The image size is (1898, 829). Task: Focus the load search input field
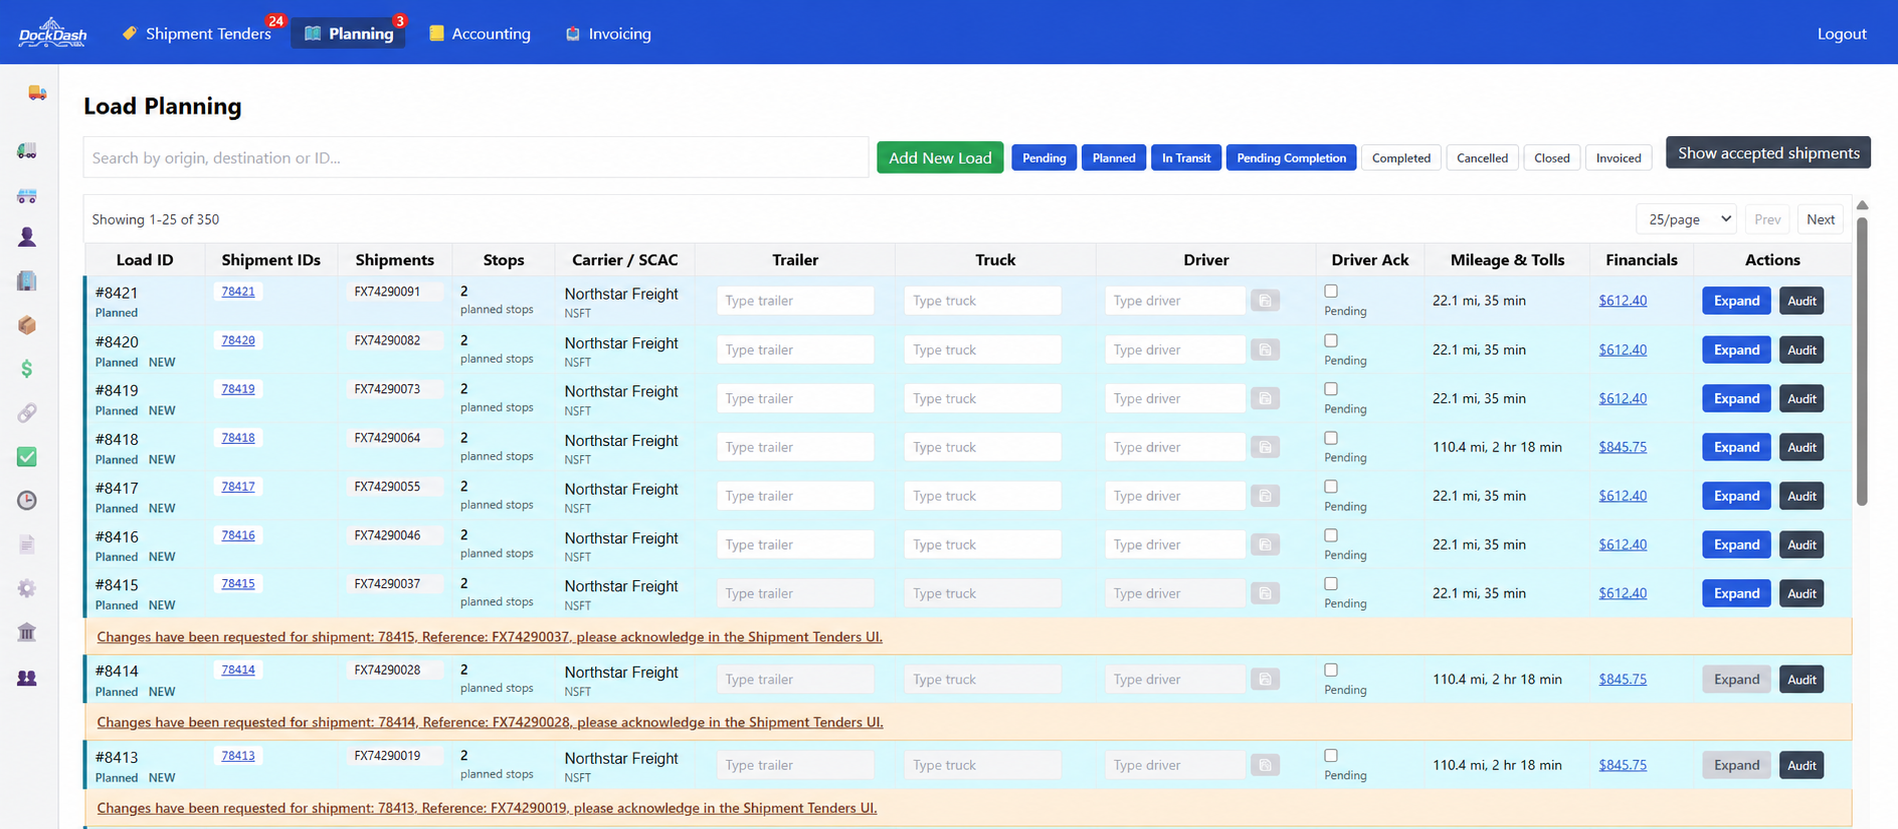pos(476,158)
